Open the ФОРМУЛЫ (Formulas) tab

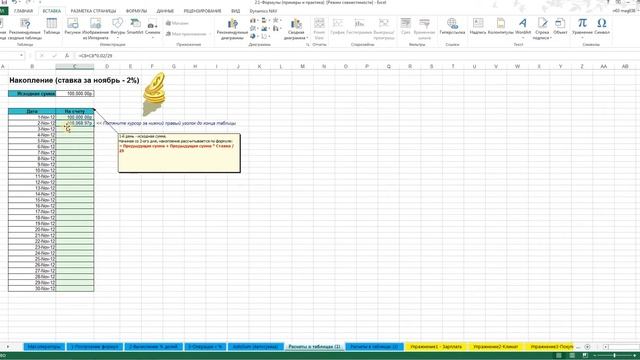(136, 11)
